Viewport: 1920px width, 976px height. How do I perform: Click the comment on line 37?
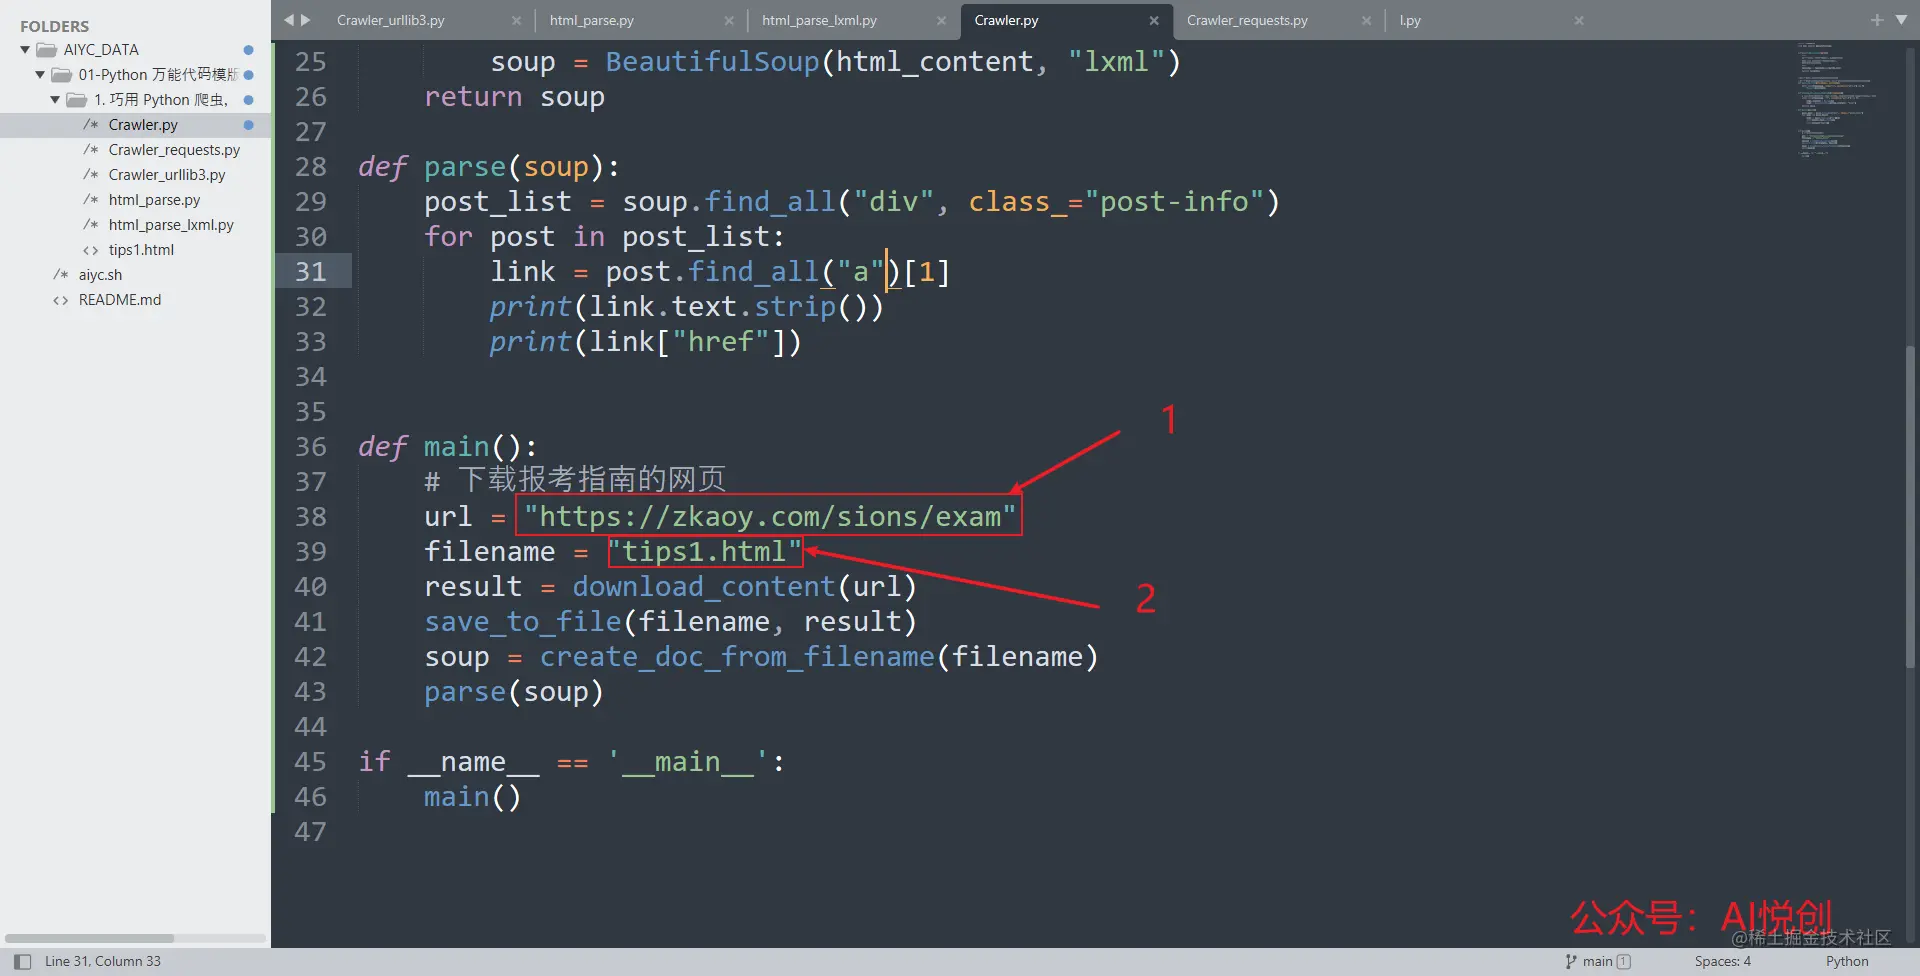575,481
